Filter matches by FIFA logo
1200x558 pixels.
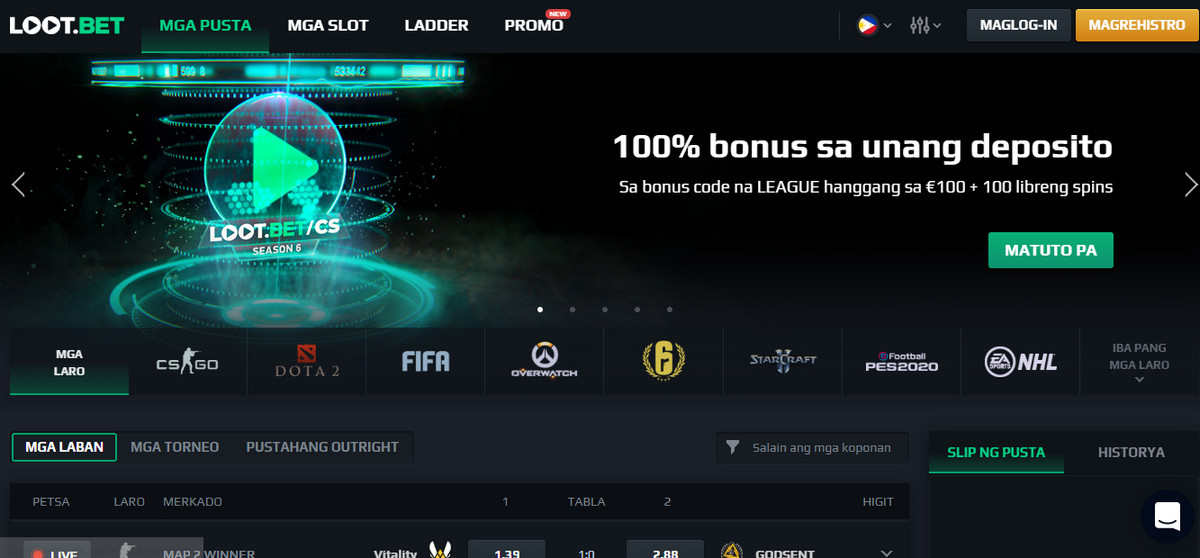[x=426, y=362]
